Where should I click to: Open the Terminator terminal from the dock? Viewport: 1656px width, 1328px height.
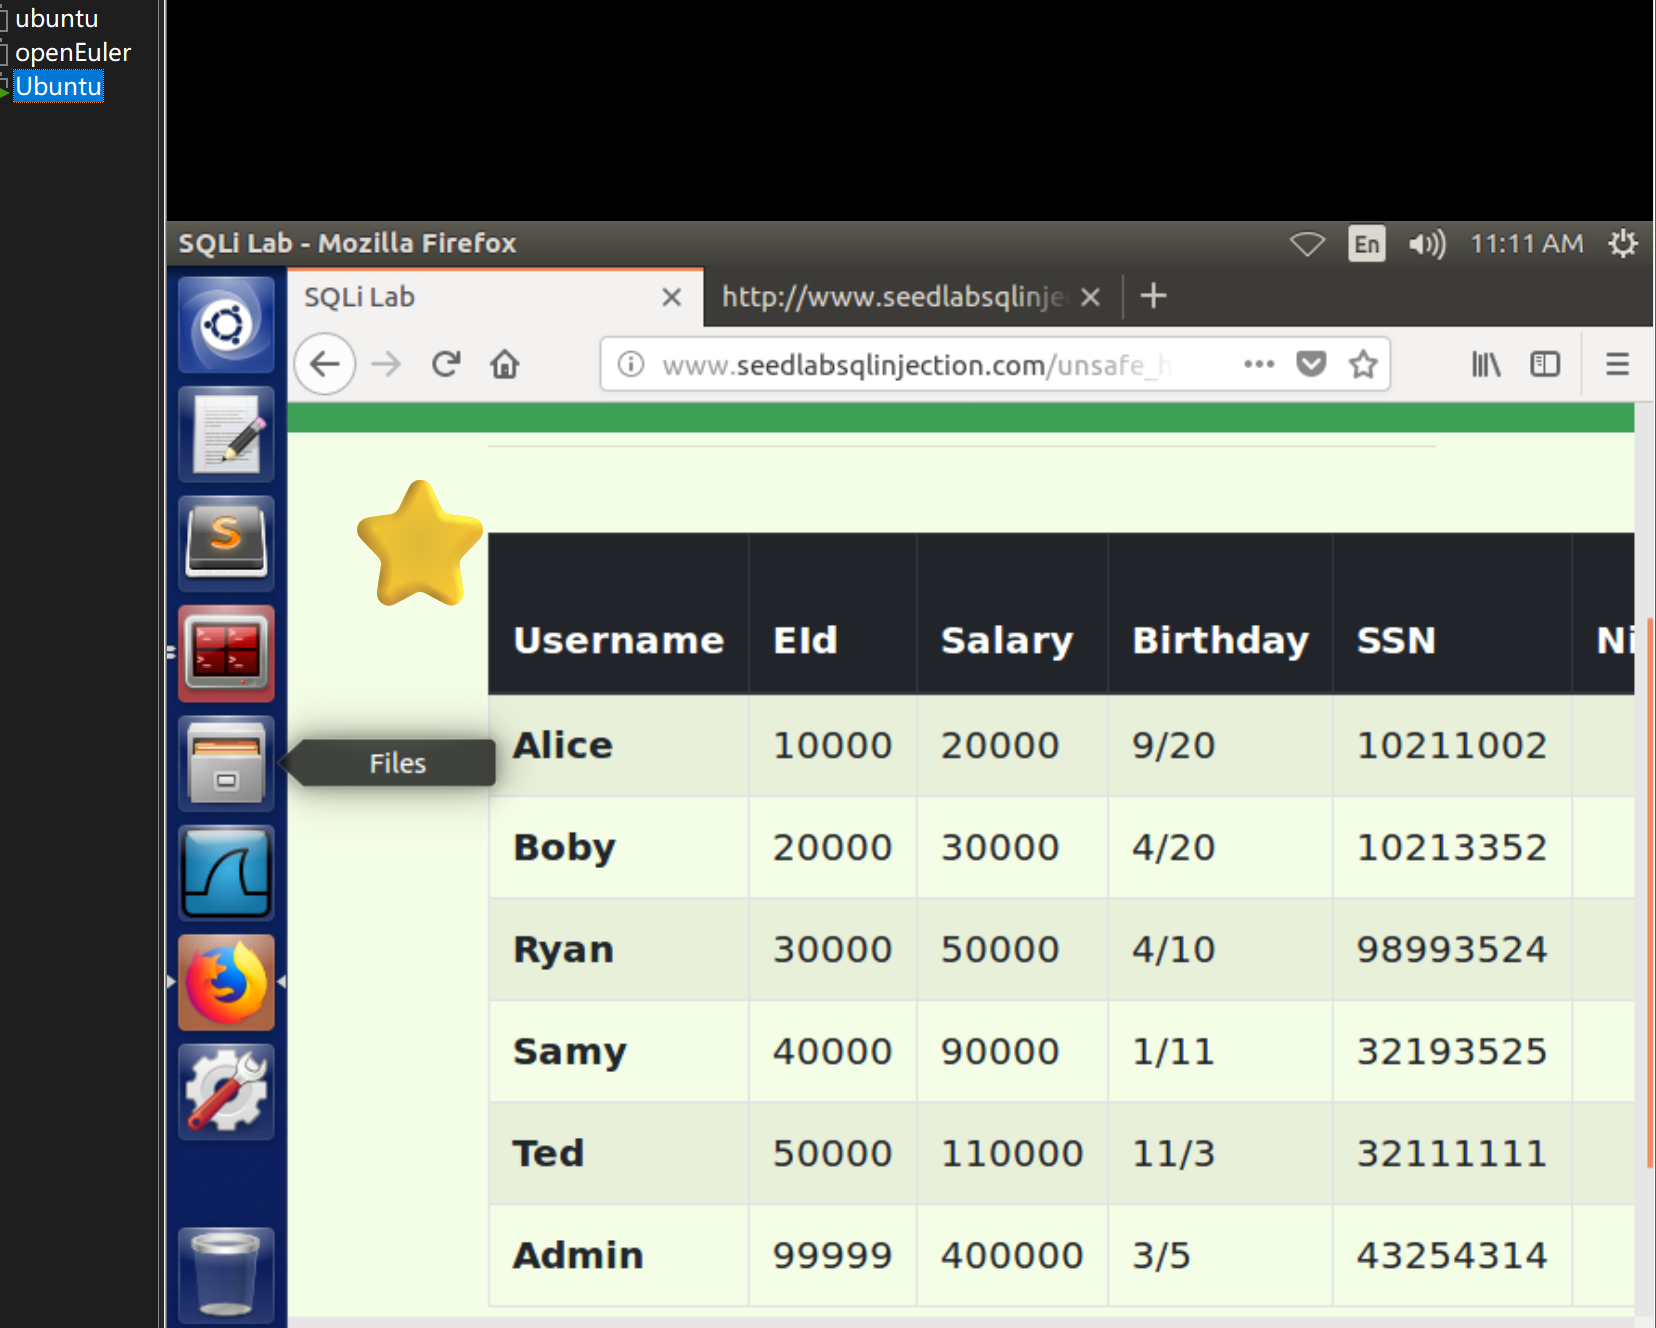(226, 653)
